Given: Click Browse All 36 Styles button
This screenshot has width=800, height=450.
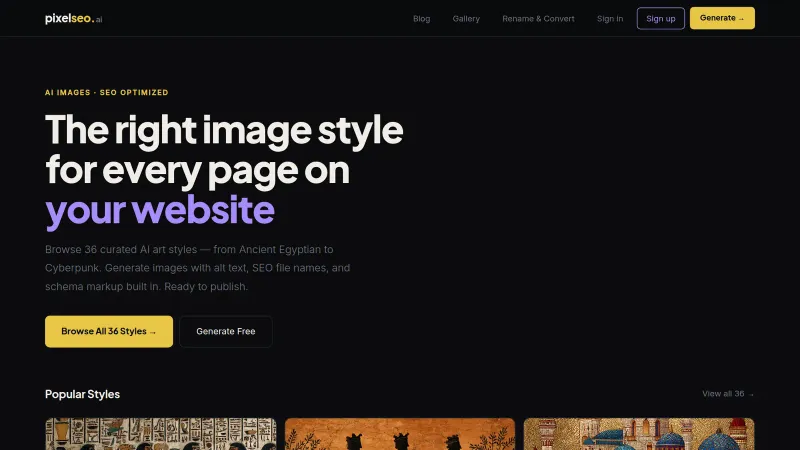Looking at the screenshot, I should click(x=109, y=331).
